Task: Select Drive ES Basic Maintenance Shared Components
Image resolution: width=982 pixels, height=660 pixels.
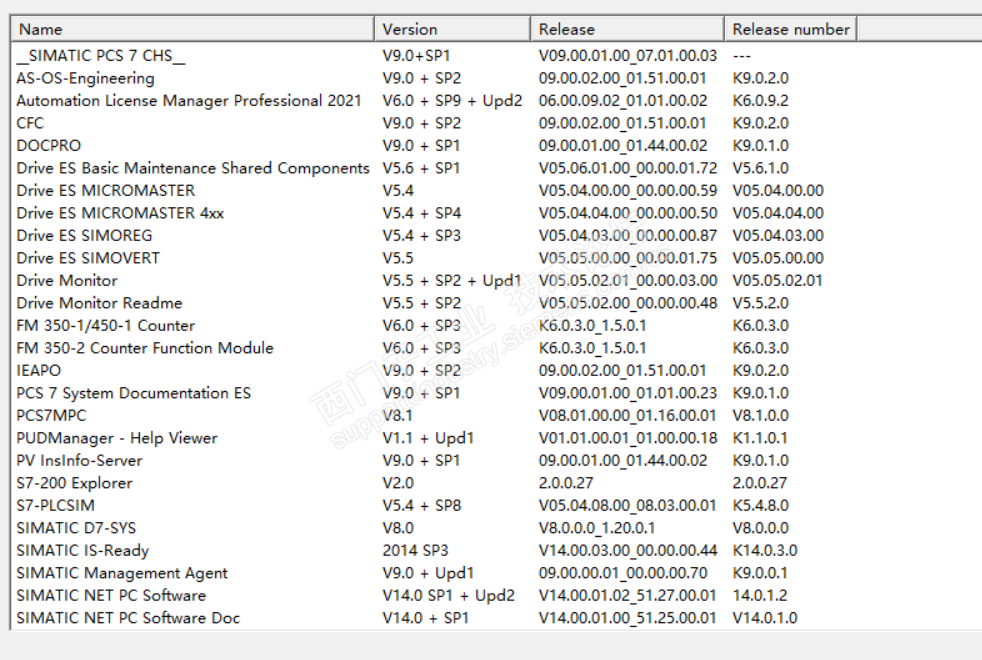Action: pyautogui.click(x=193, y=168)
